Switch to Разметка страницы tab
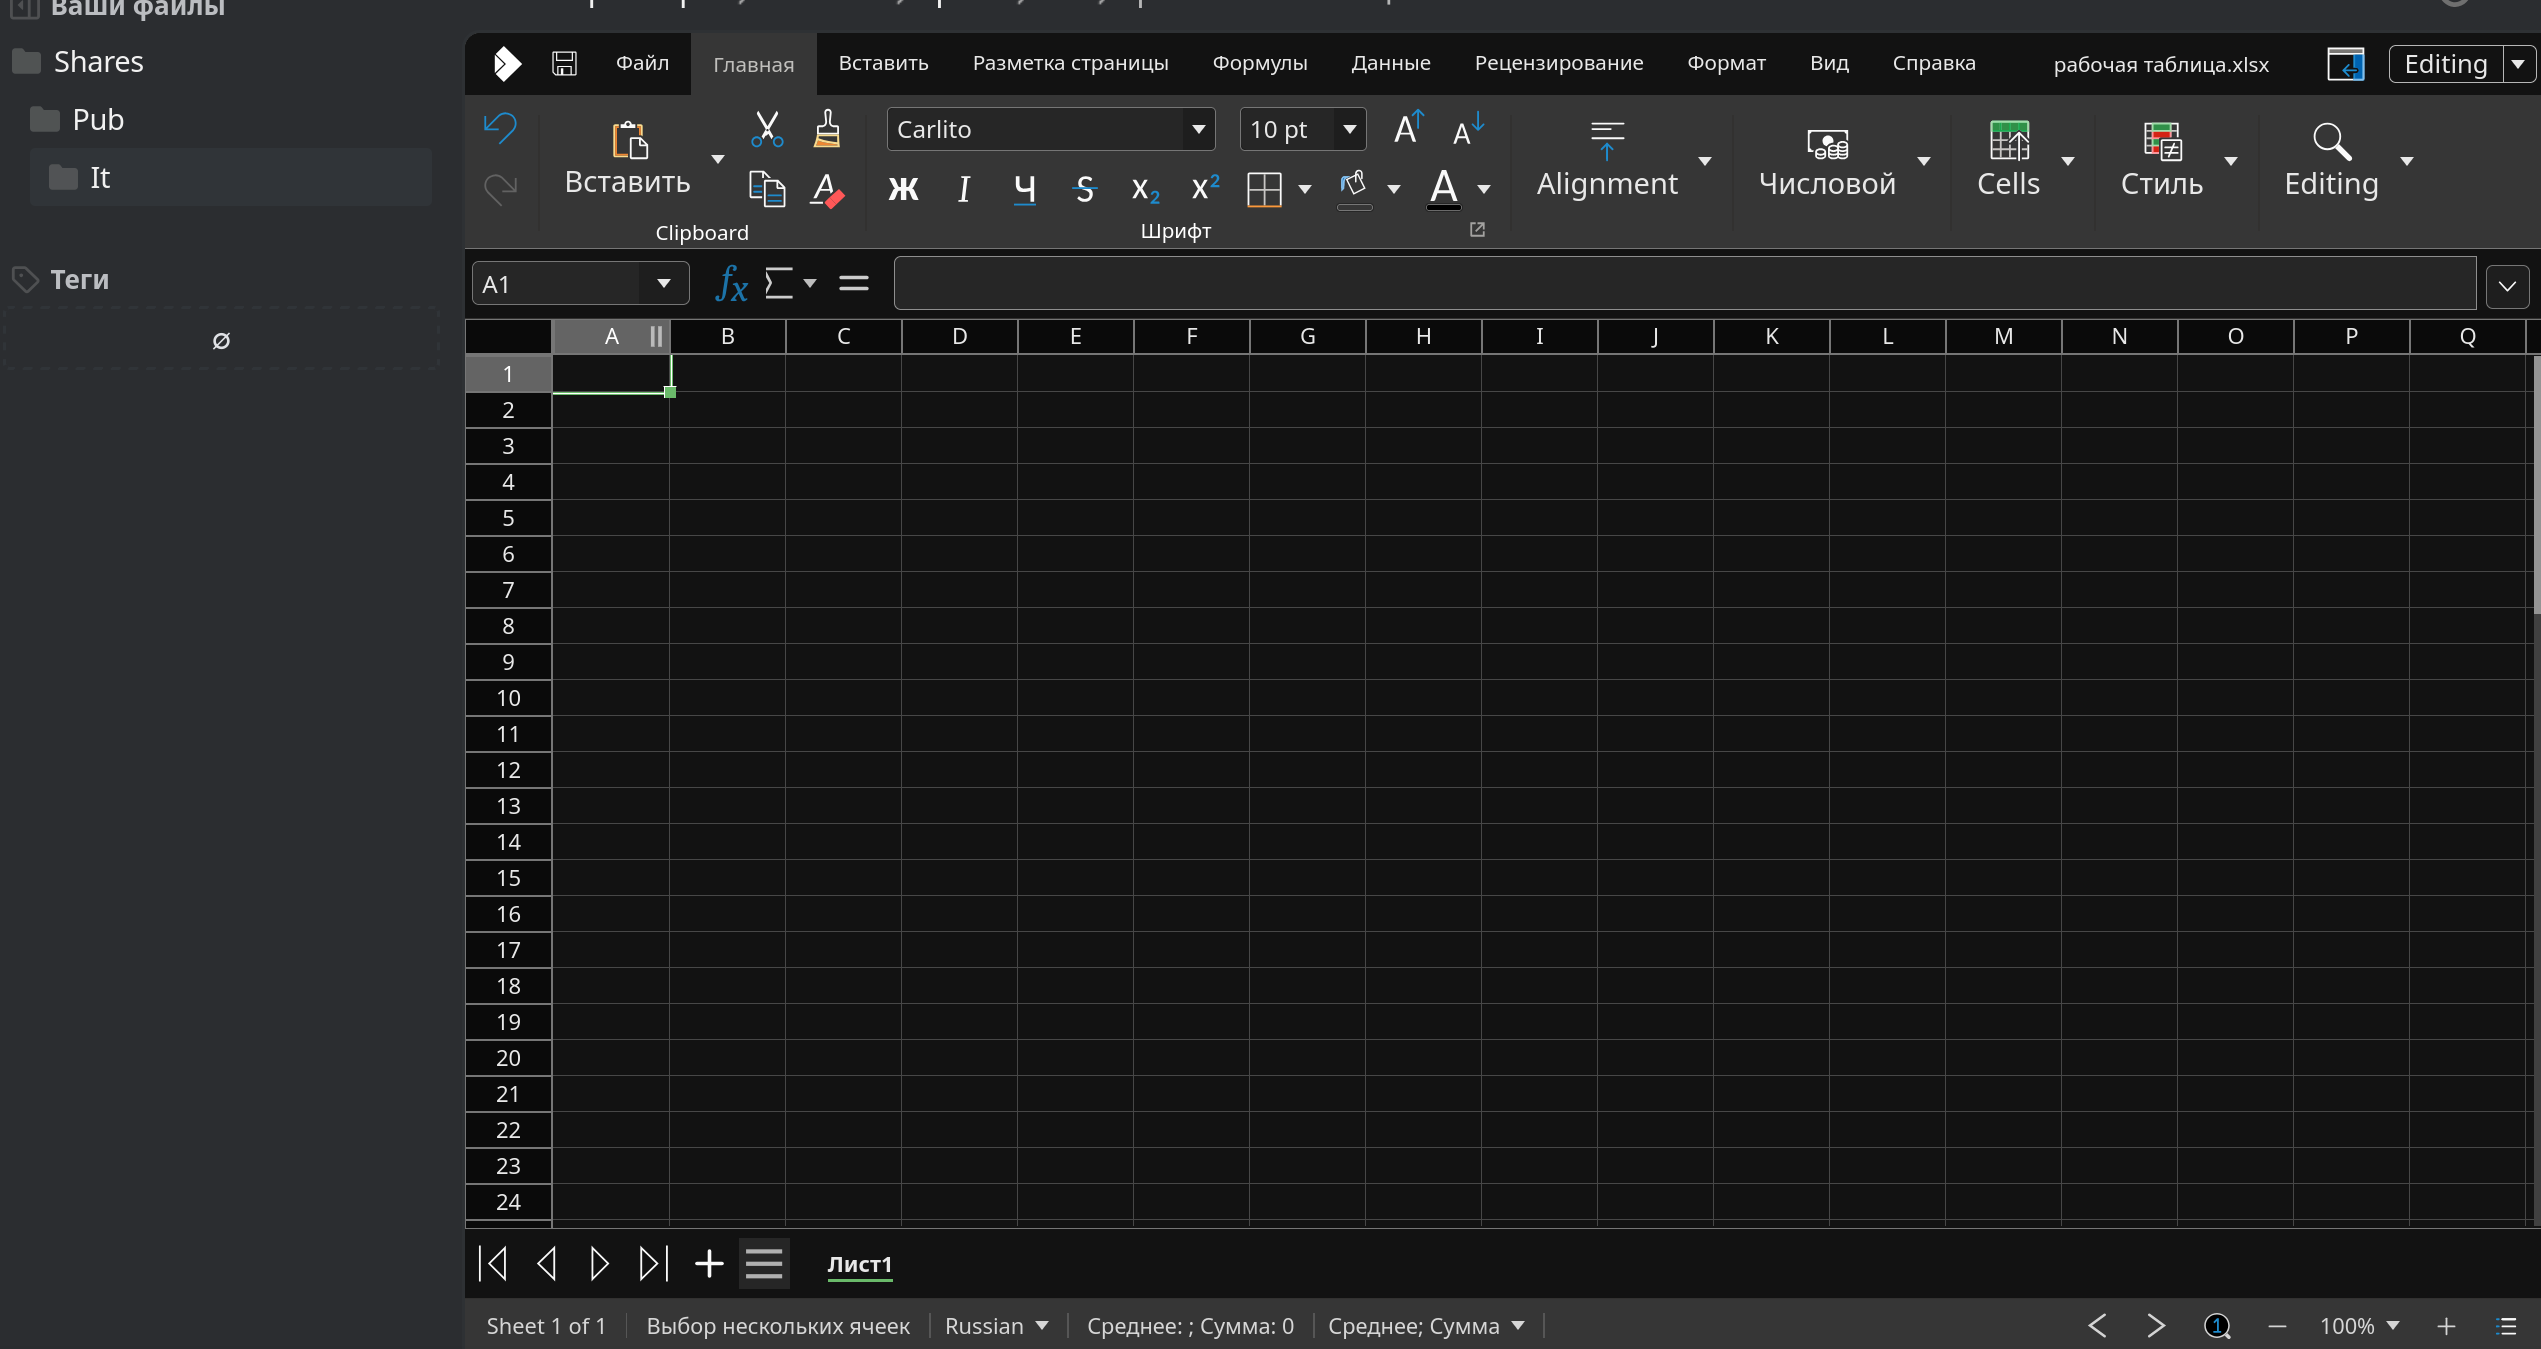This screenshot has width=2541, height=1349. [1070, 63]
